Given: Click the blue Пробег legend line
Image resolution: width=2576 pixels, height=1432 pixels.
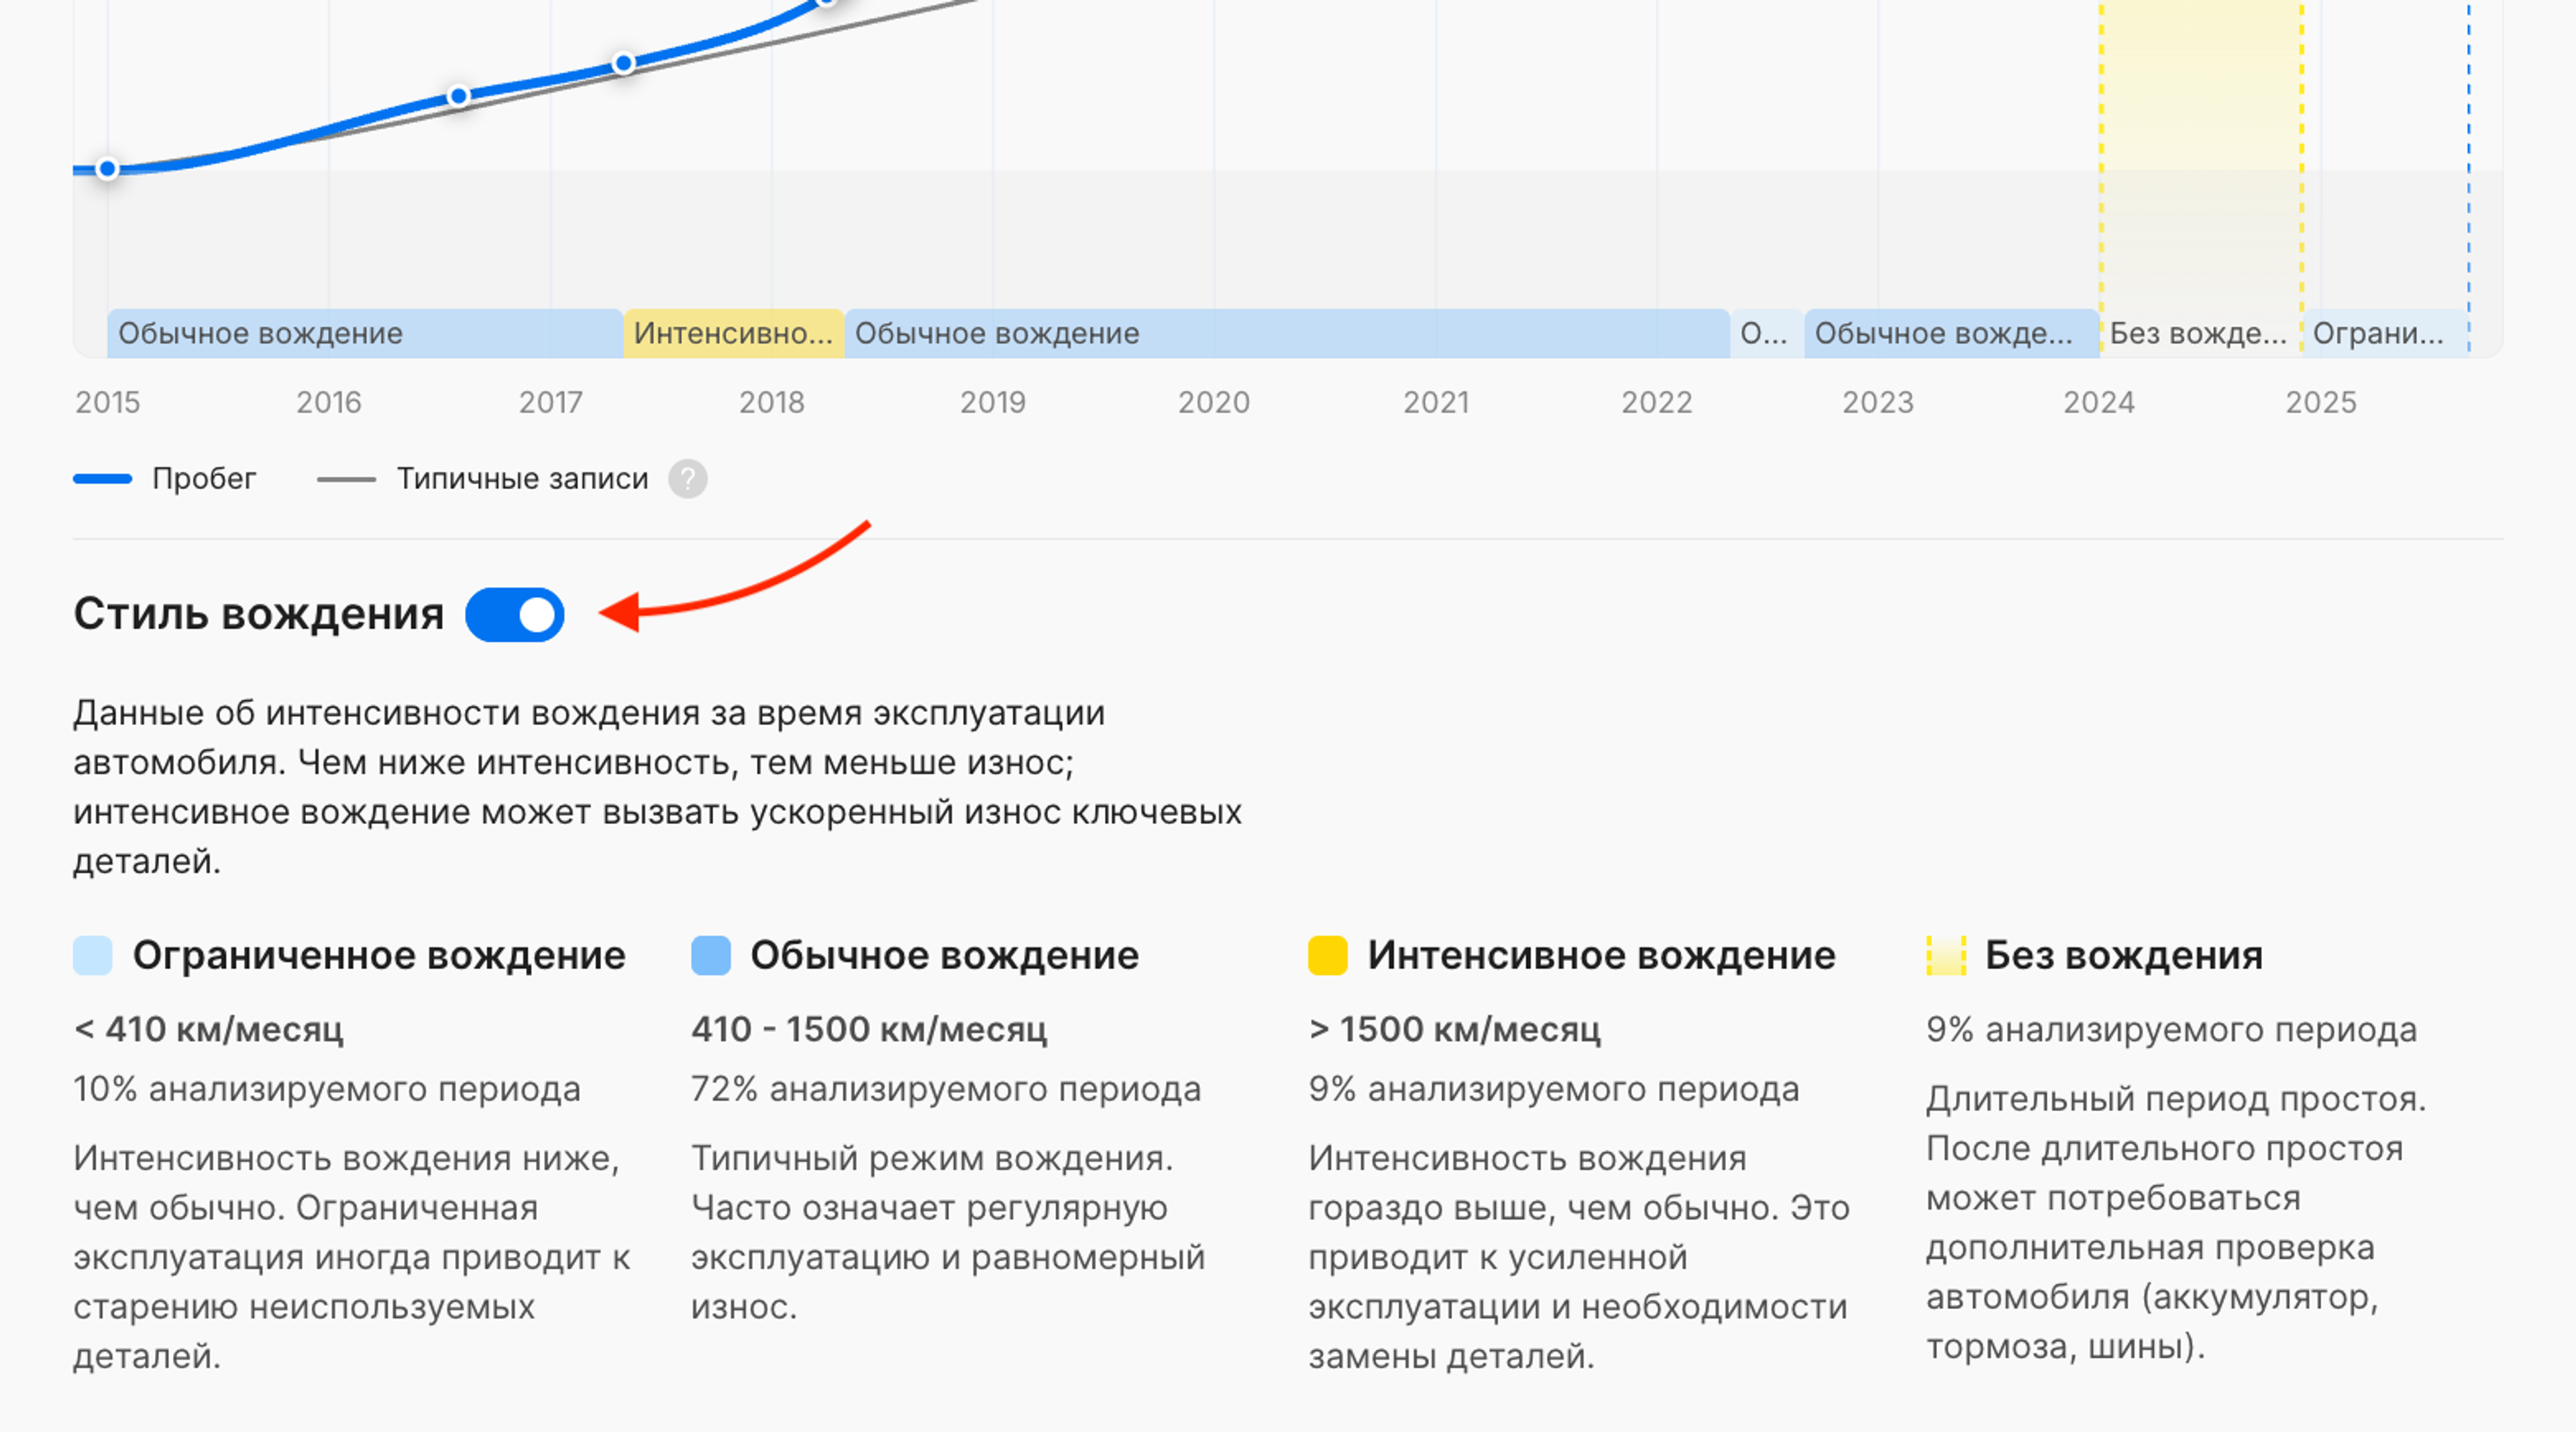Looking at the screenshot, I should pos(103,479).
